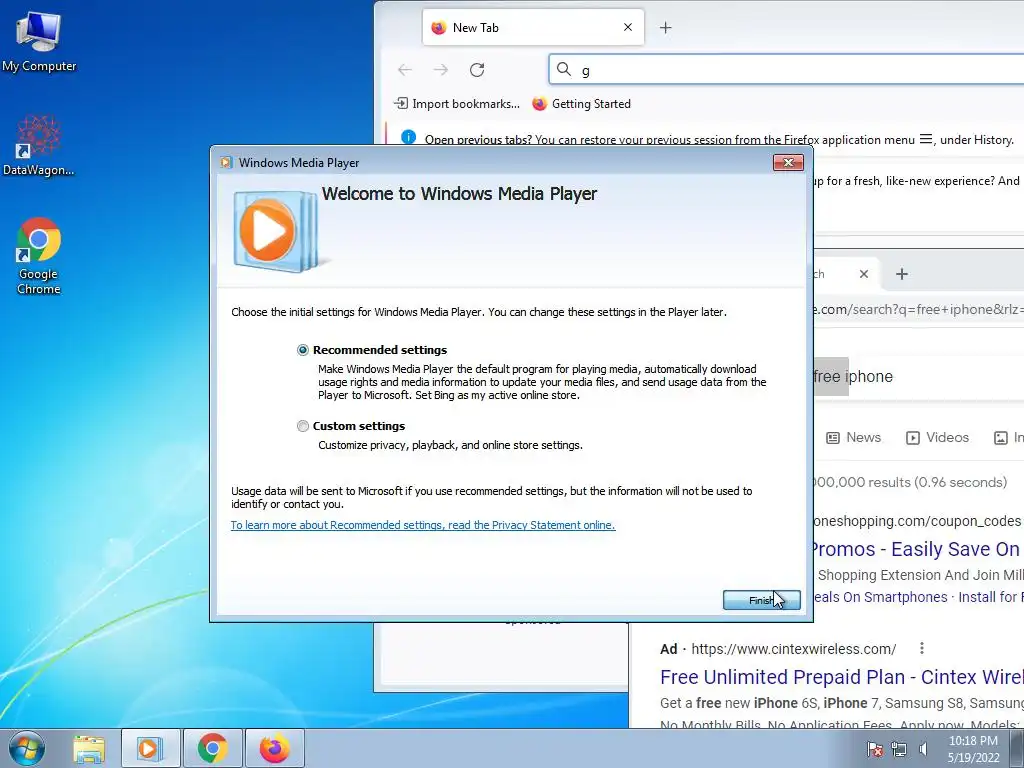Open the Google Chrome desktop shortcut
Screen dimensions: 1024x768
click(39, 255)
